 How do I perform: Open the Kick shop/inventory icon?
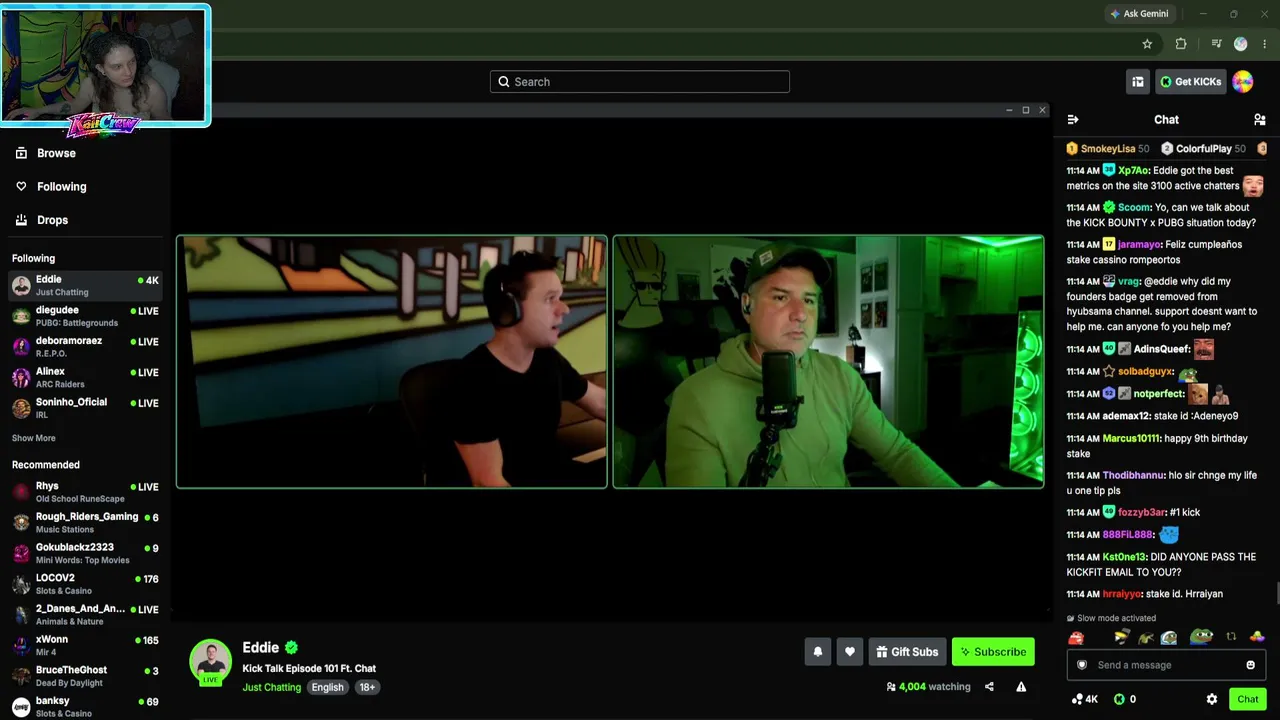click(x=1137, y=82)
